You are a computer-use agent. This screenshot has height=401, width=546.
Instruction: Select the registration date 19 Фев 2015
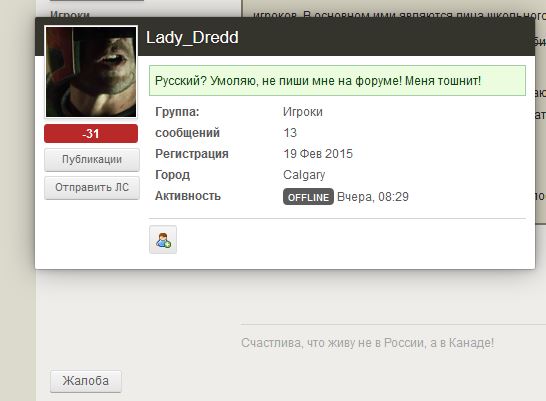(x=318, y=154)
